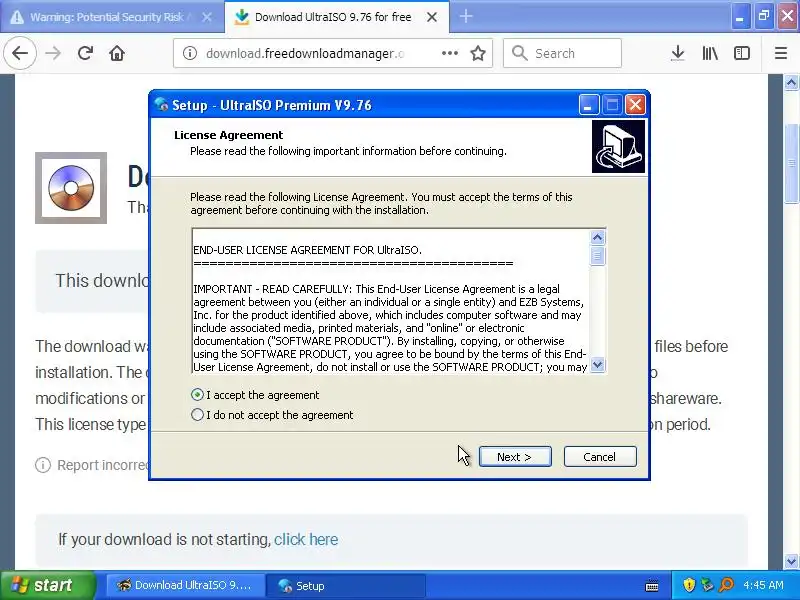This screenshot has width=800, height=600.
Task: Open the Firefox hamburger menu
Action: 781,53
